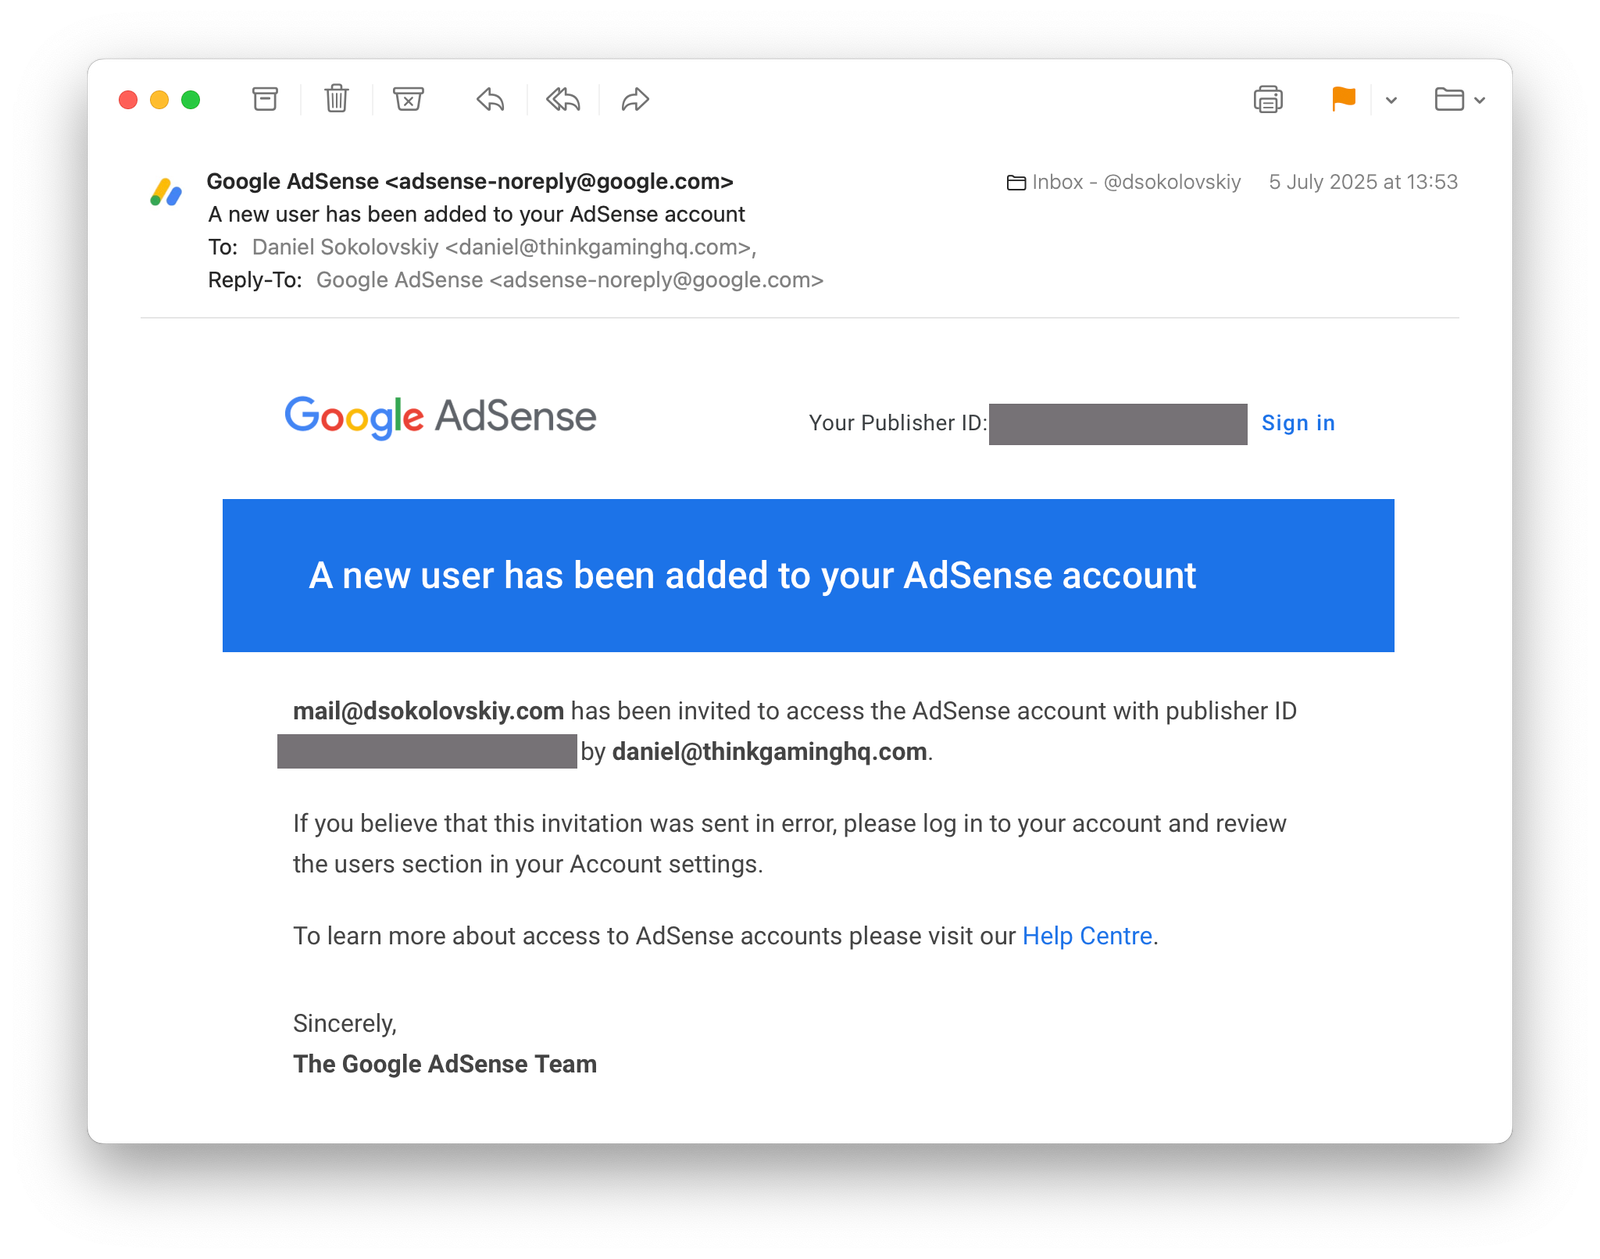
Task: Open flag color dropdown arrow
Action: tap(1391, 100)
